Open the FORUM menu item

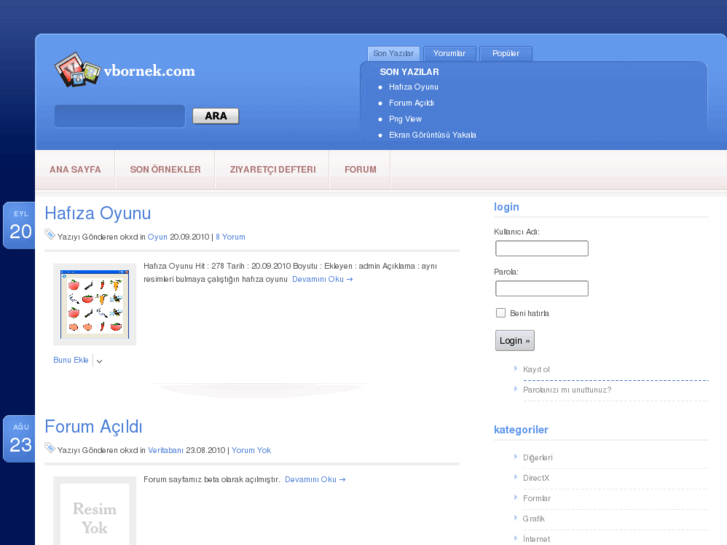(360, 169)
